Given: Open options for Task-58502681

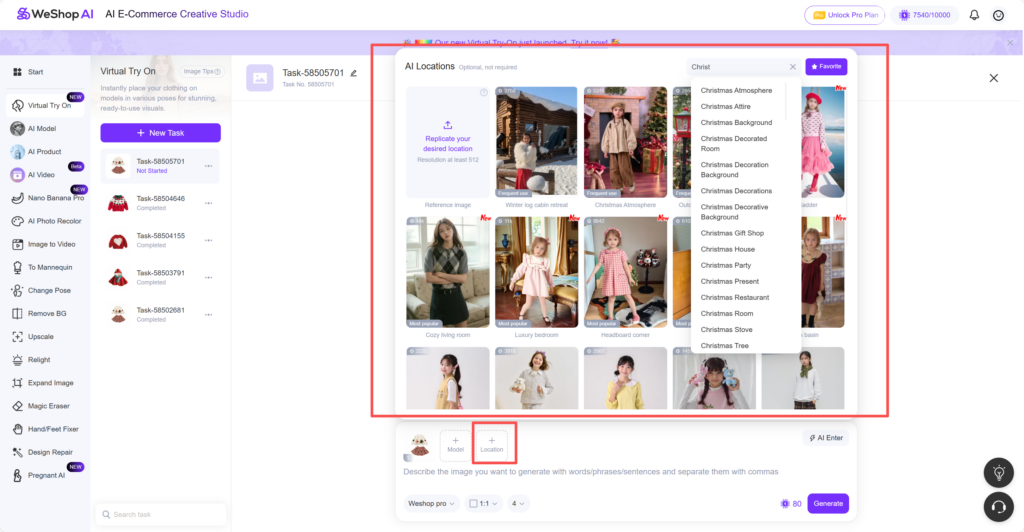Looking at the screenshot, I should (x=208, y=315).
